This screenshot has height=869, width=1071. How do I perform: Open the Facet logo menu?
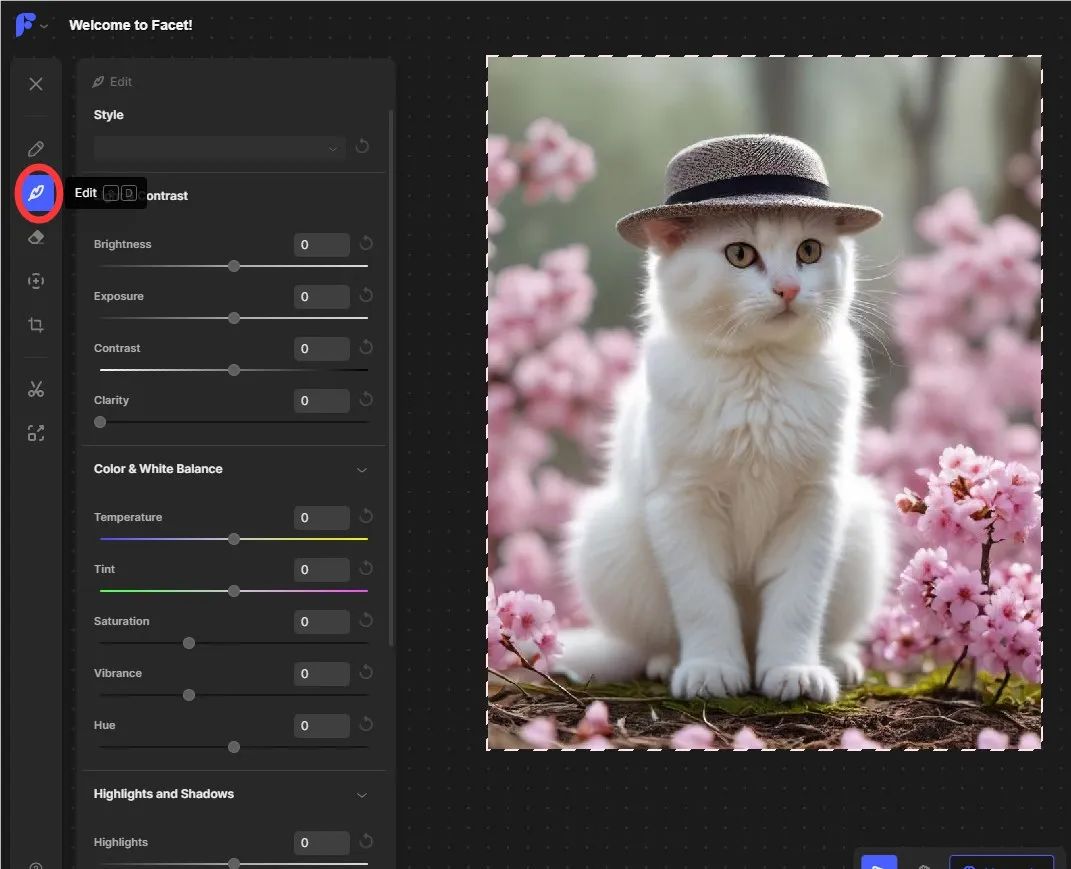30,25
